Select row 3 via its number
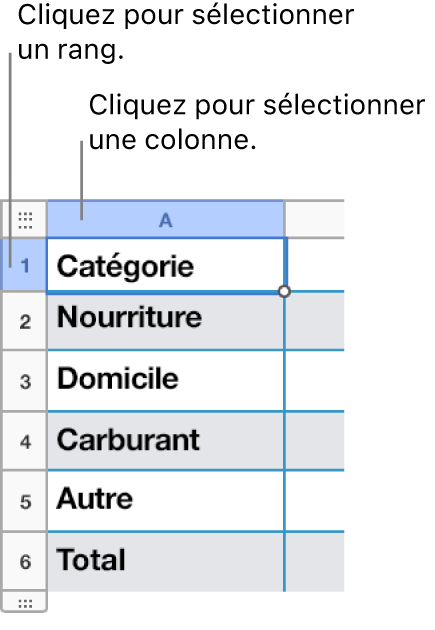 25,381
